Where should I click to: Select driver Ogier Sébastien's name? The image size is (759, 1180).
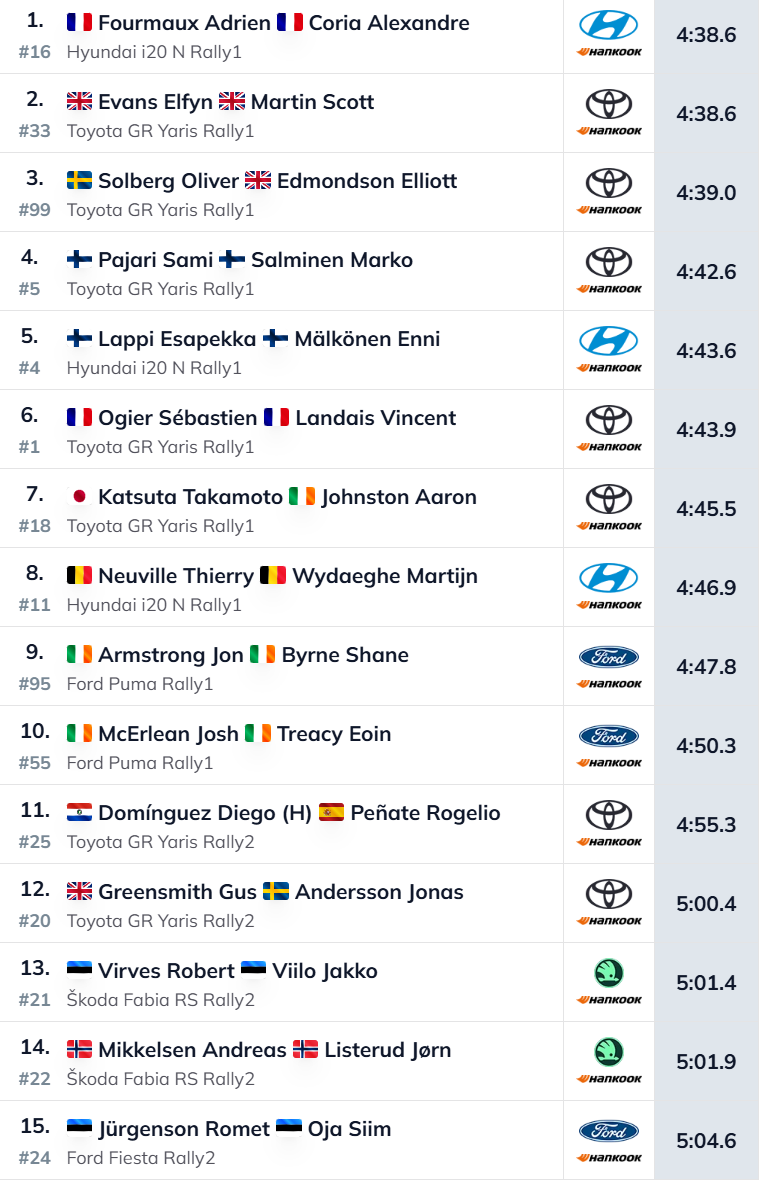tap(177, 418)
